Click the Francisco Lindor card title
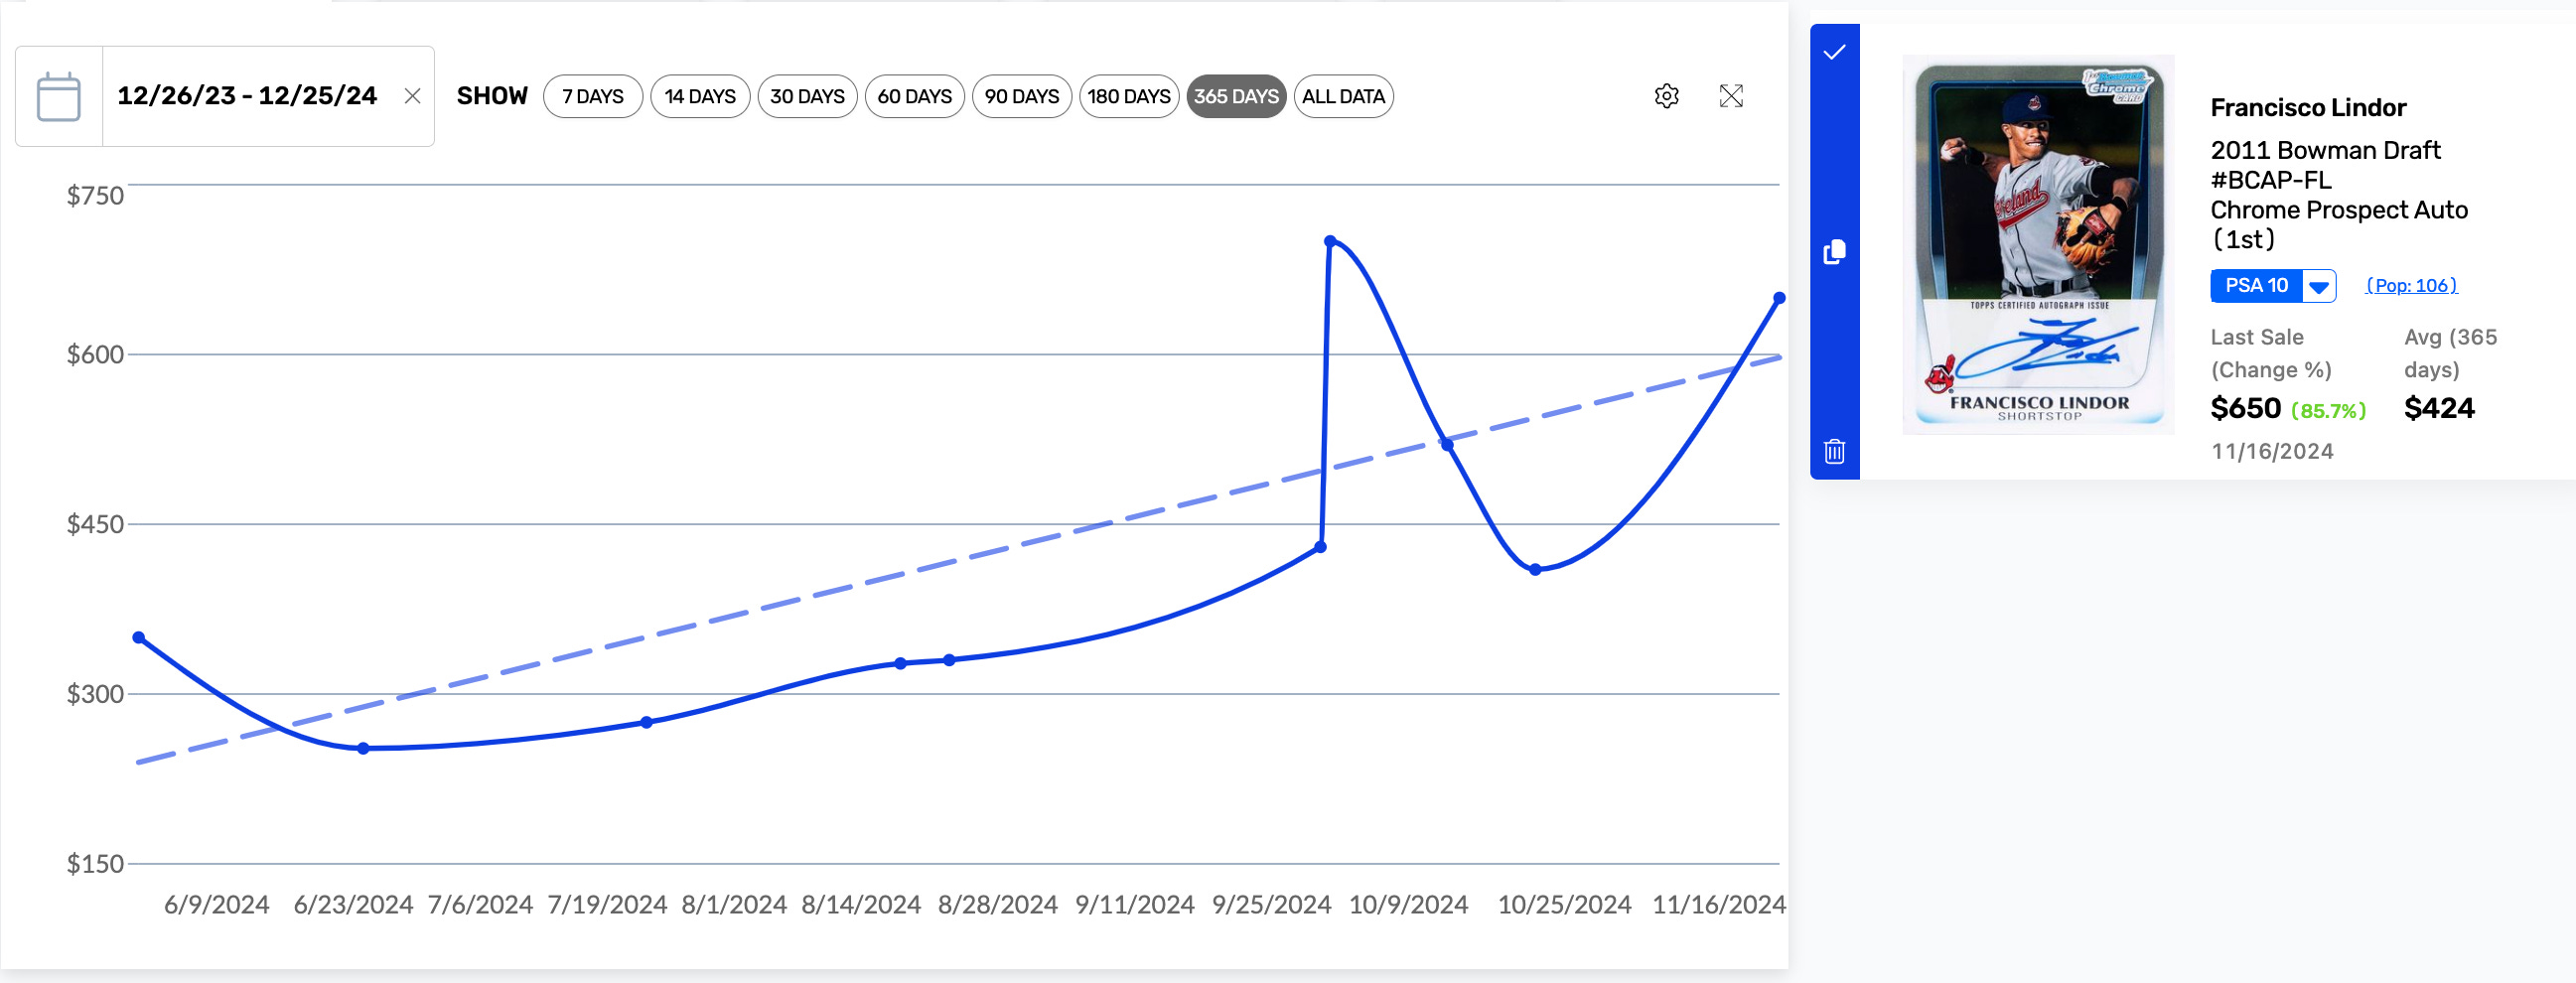The image size is (2576, 983). pyautogui.click(x=2308, y=108)
